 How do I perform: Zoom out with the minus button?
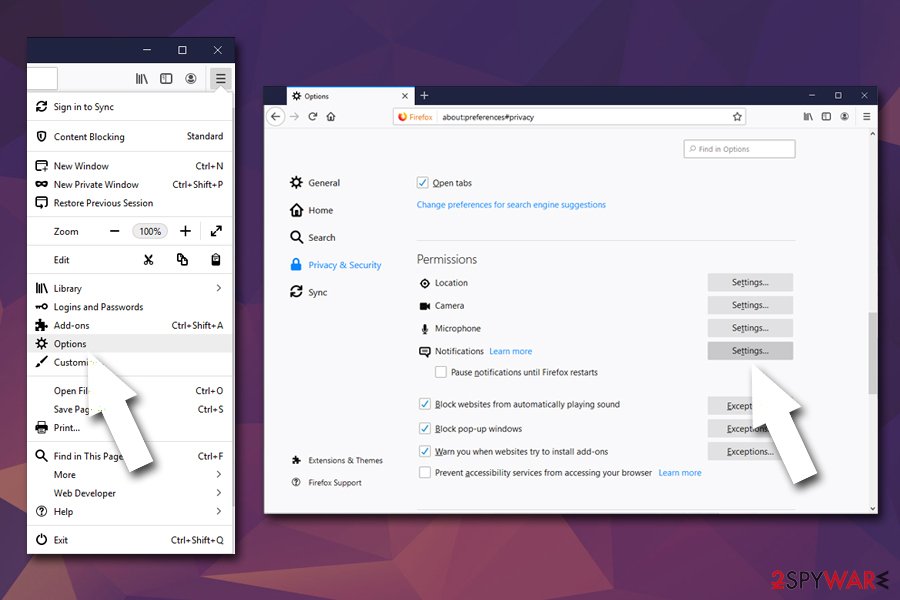click(115, 231)
